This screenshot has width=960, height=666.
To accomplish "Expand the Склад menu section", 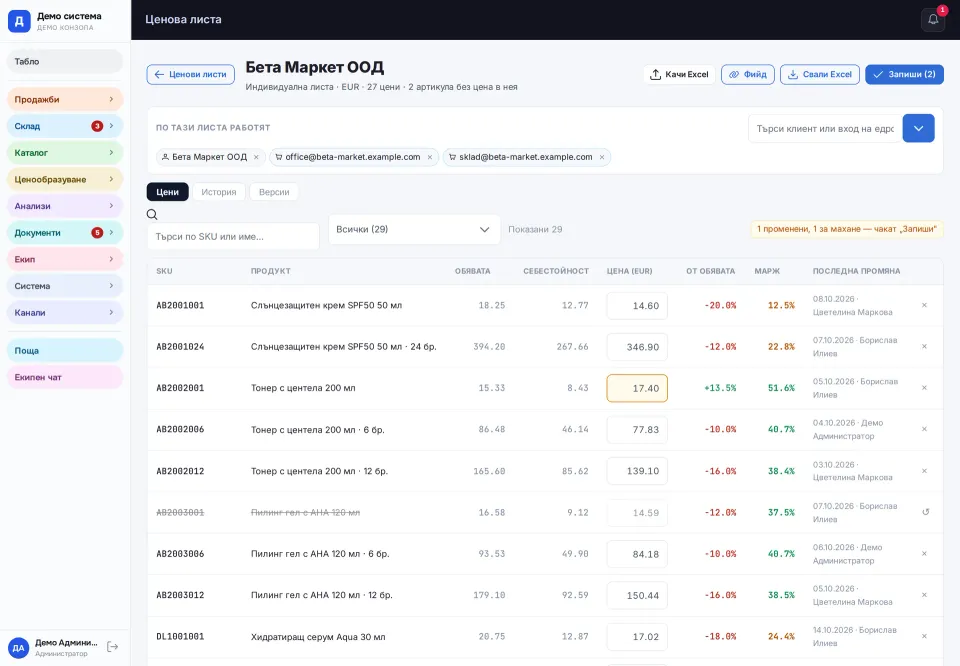I will [65, 126].
